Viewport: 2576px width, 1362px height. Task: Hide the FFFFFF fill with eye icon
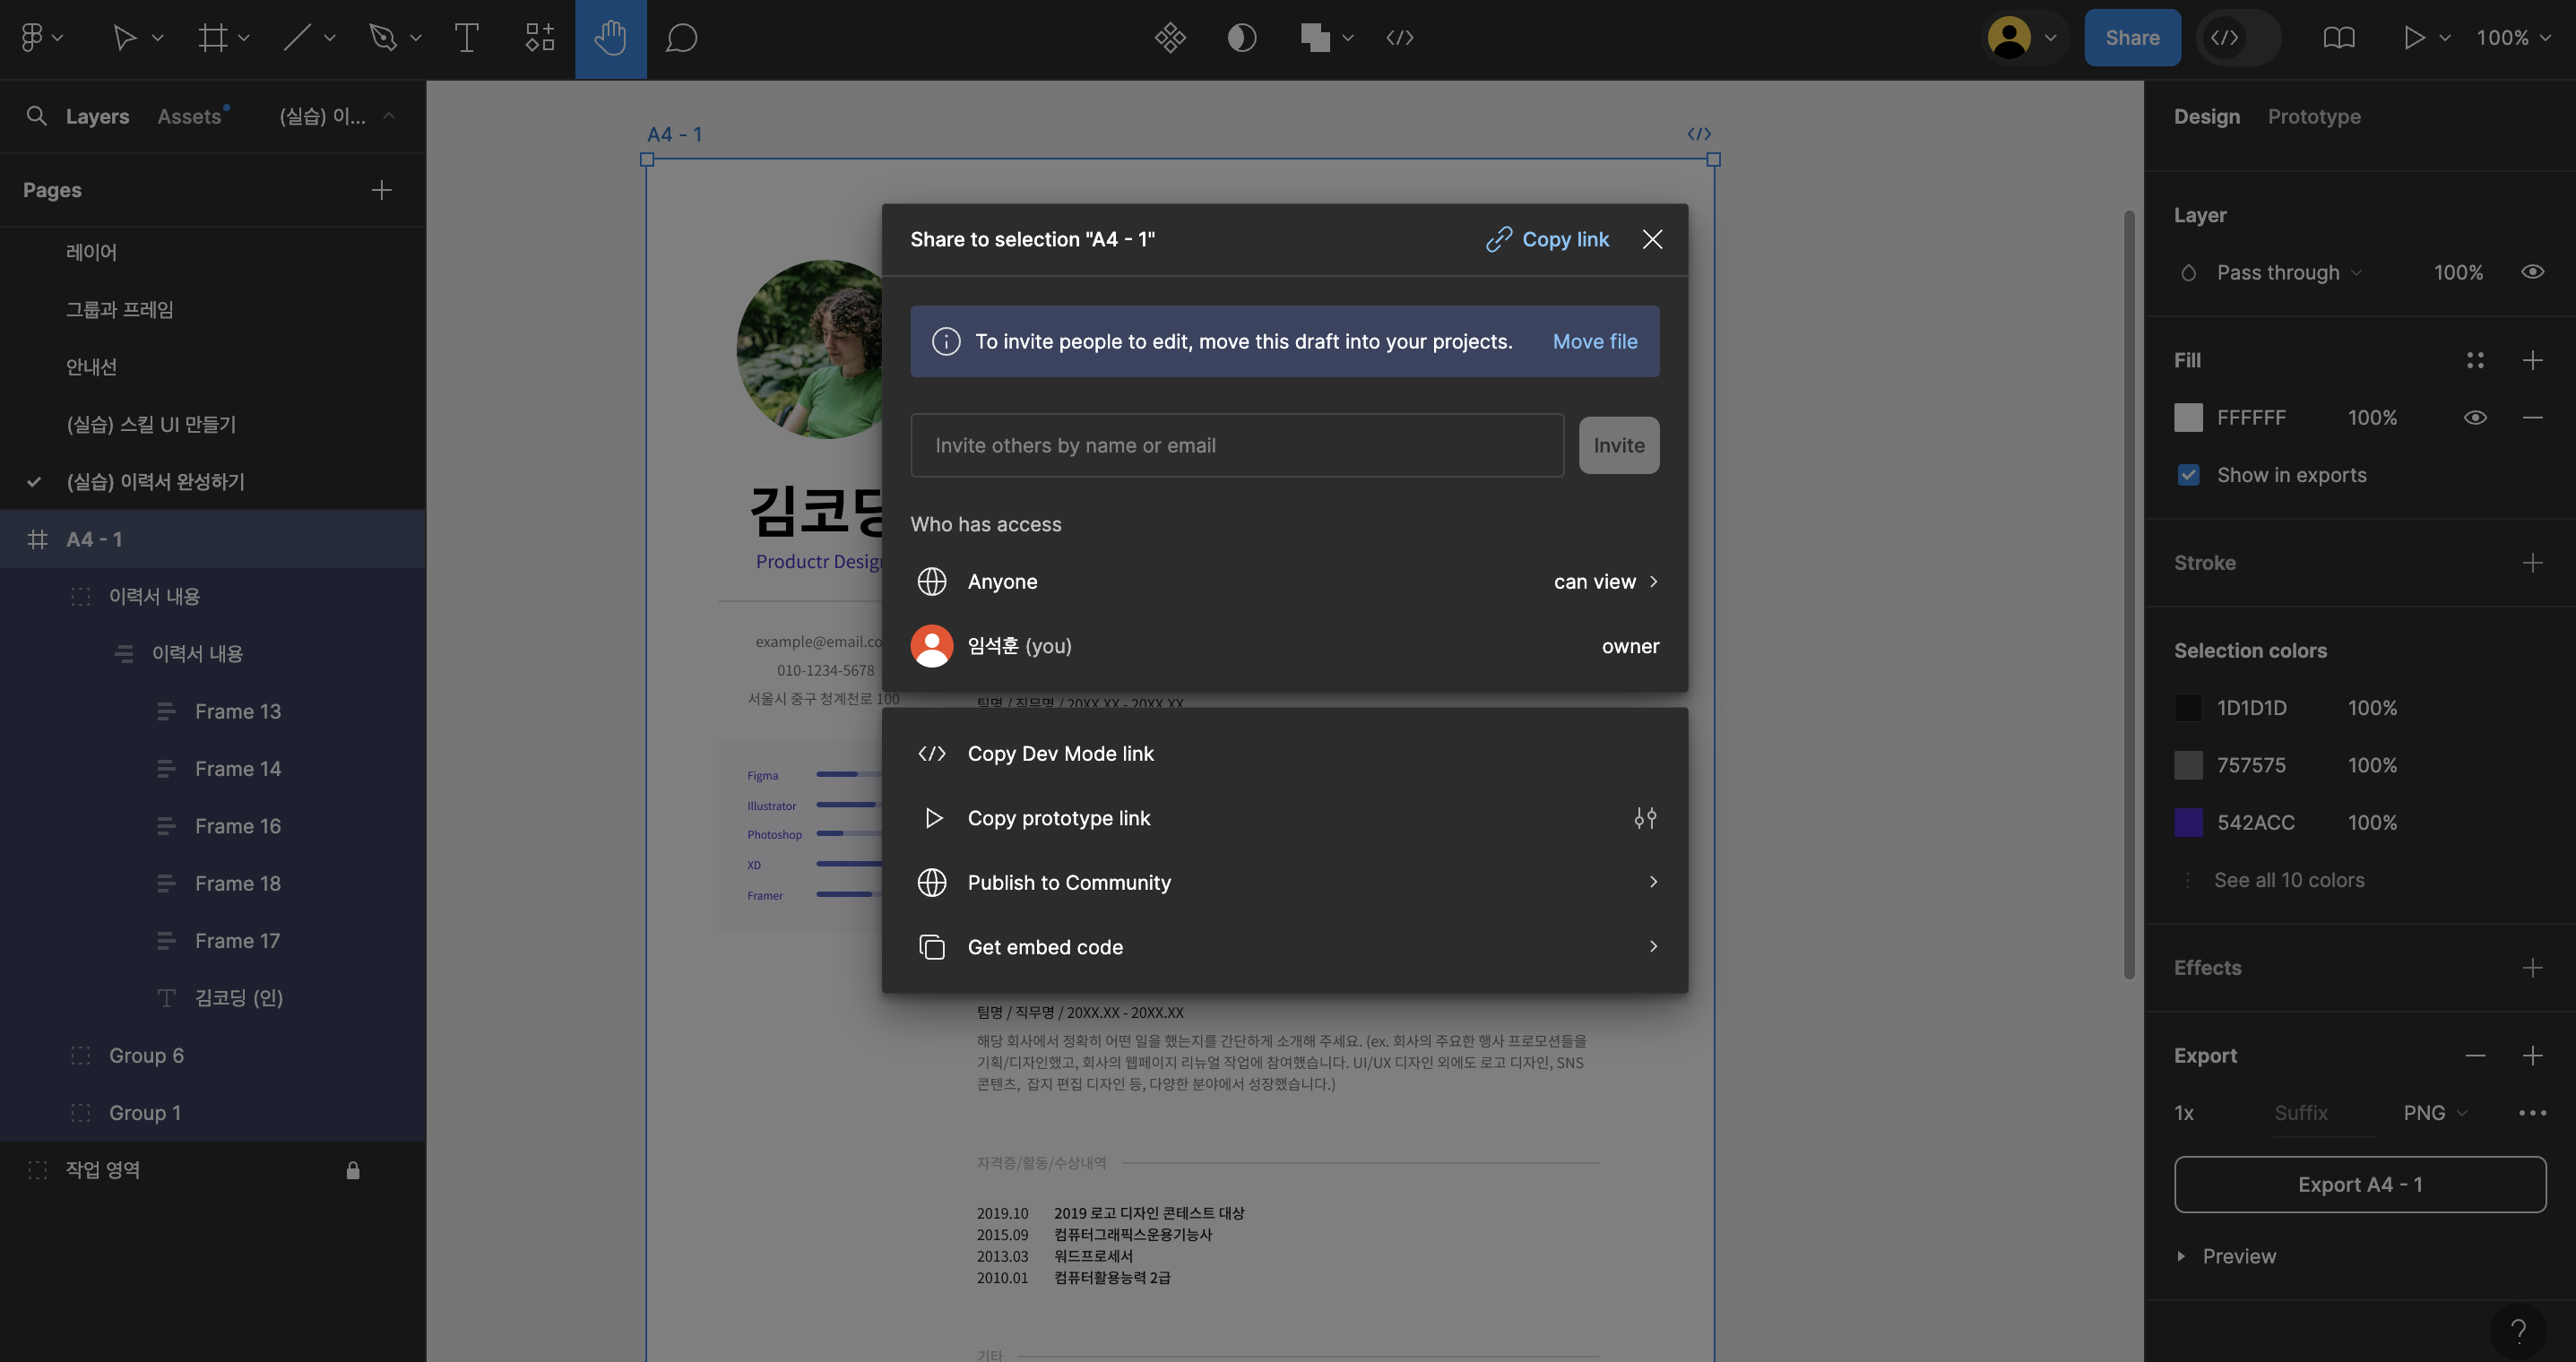2475,418
